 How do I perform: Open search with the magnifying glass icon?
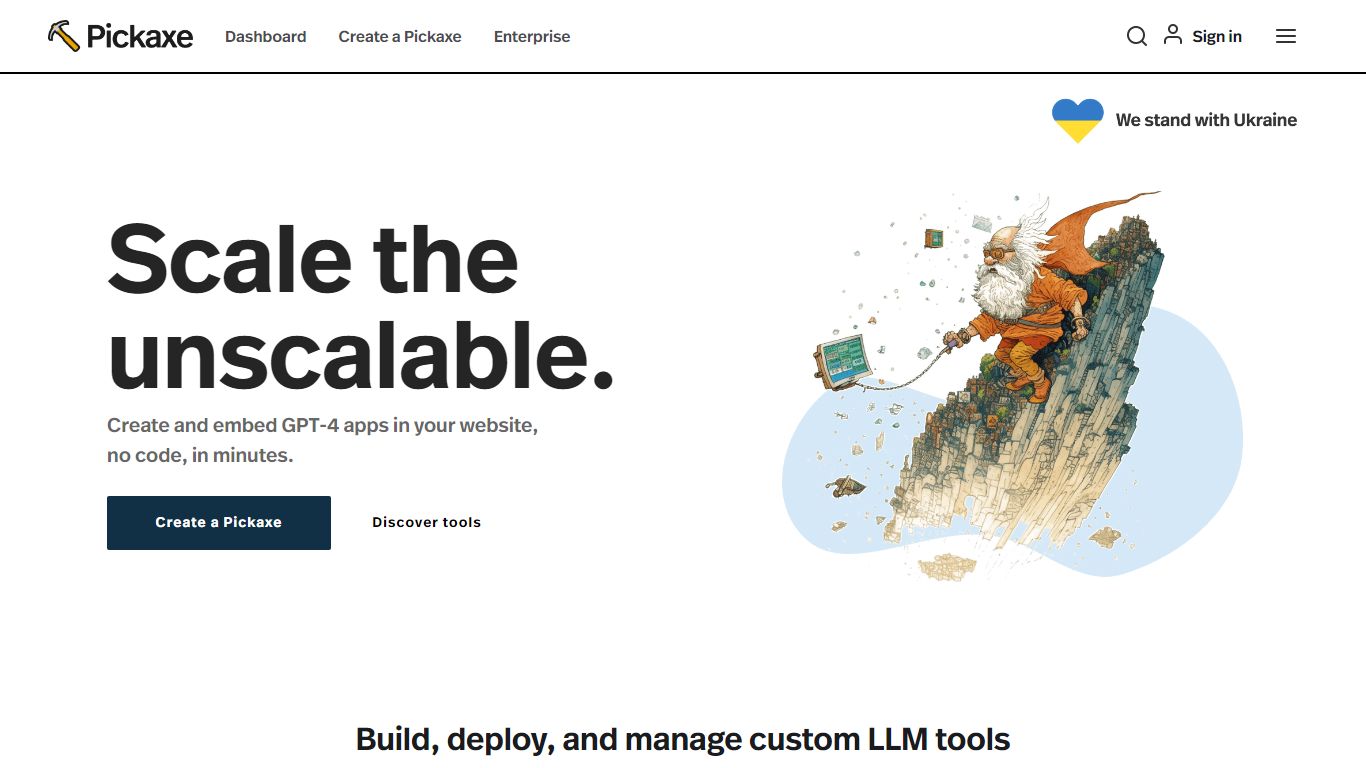[x=1136, y=37]
